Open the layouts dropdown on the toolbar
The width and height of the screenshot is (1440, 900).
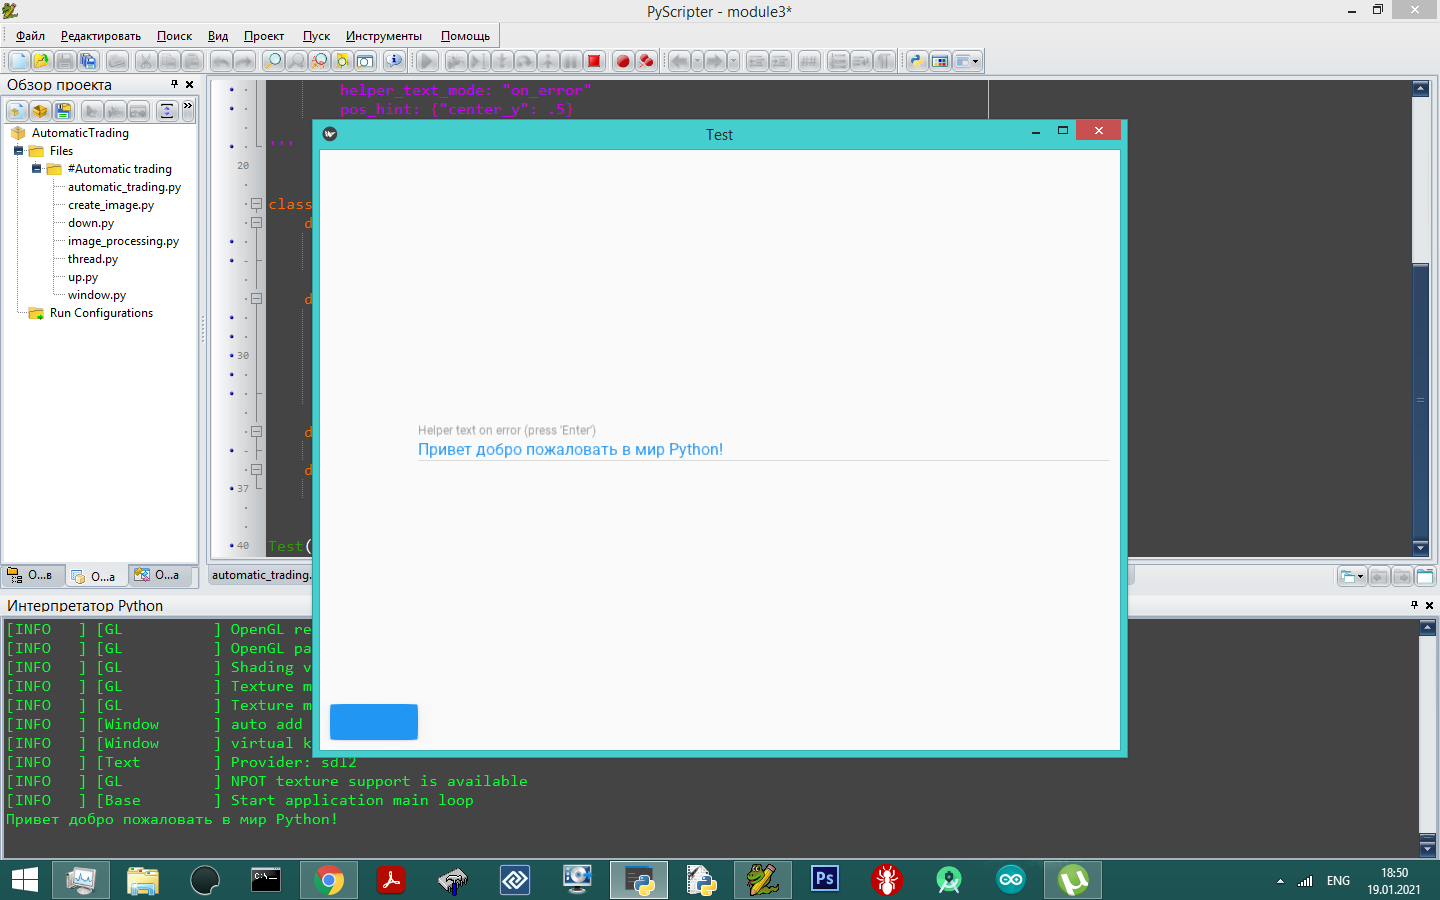(x=967, y=61)
